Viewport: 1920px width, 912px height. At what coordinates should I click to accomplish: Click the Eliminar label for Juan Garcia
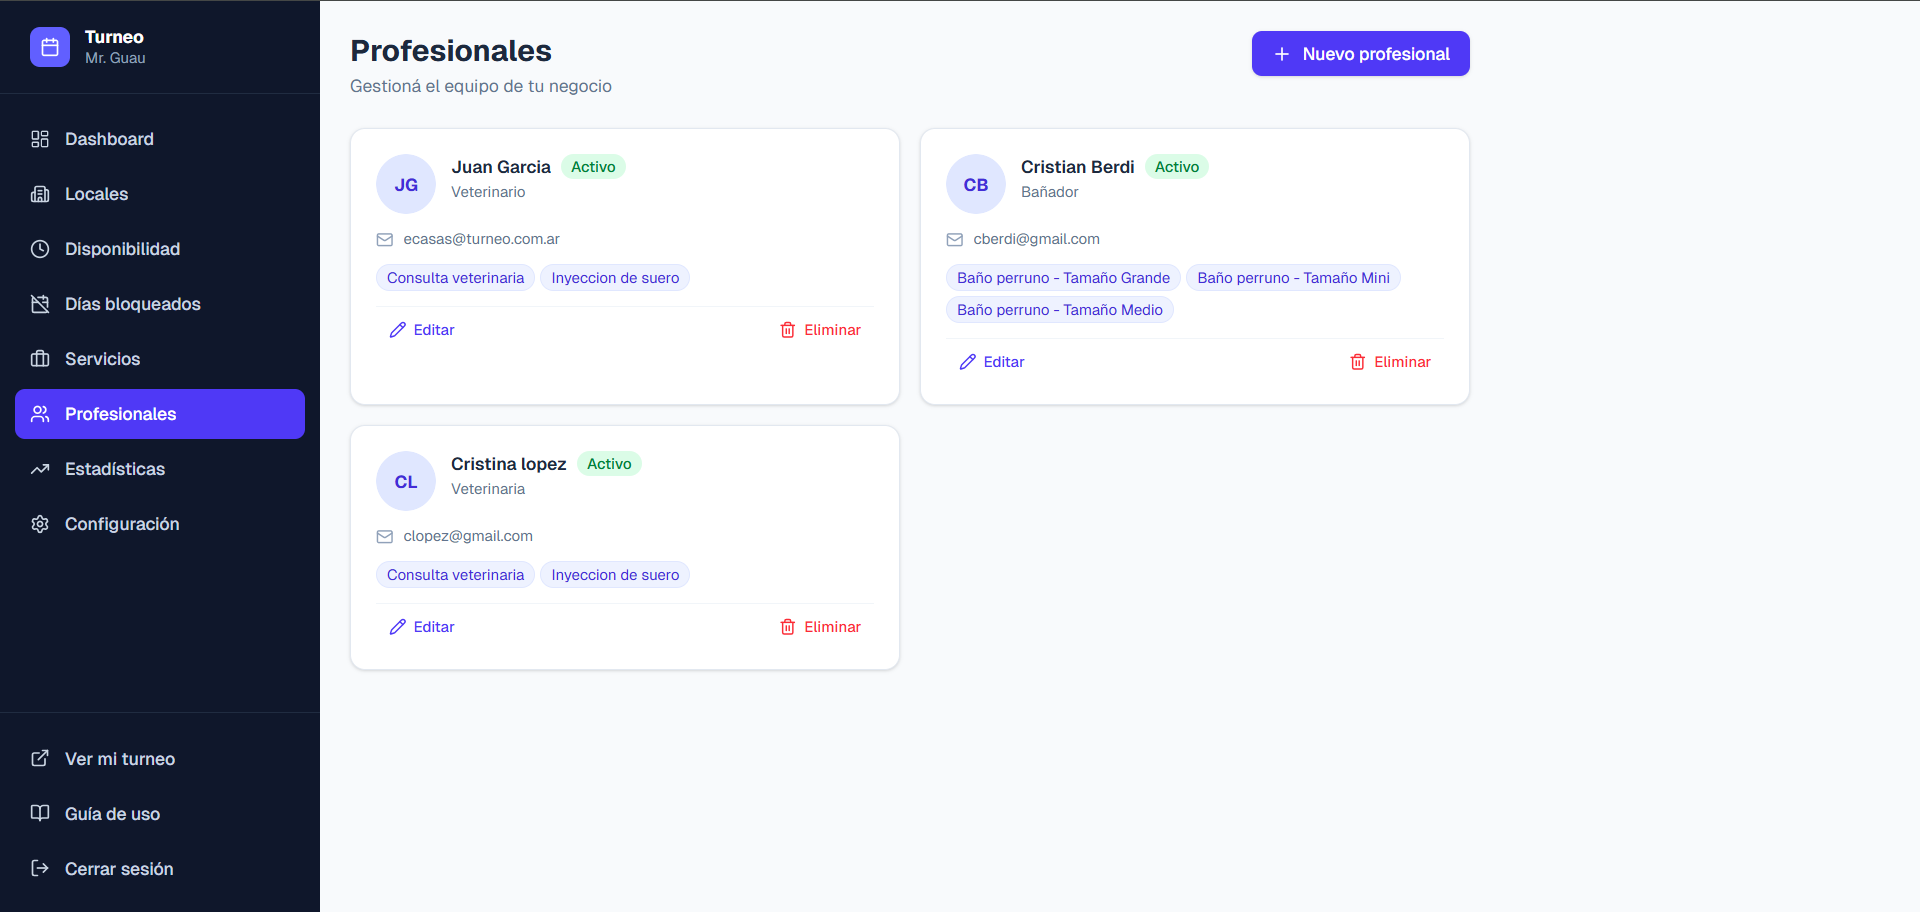[x=832, y=330]
